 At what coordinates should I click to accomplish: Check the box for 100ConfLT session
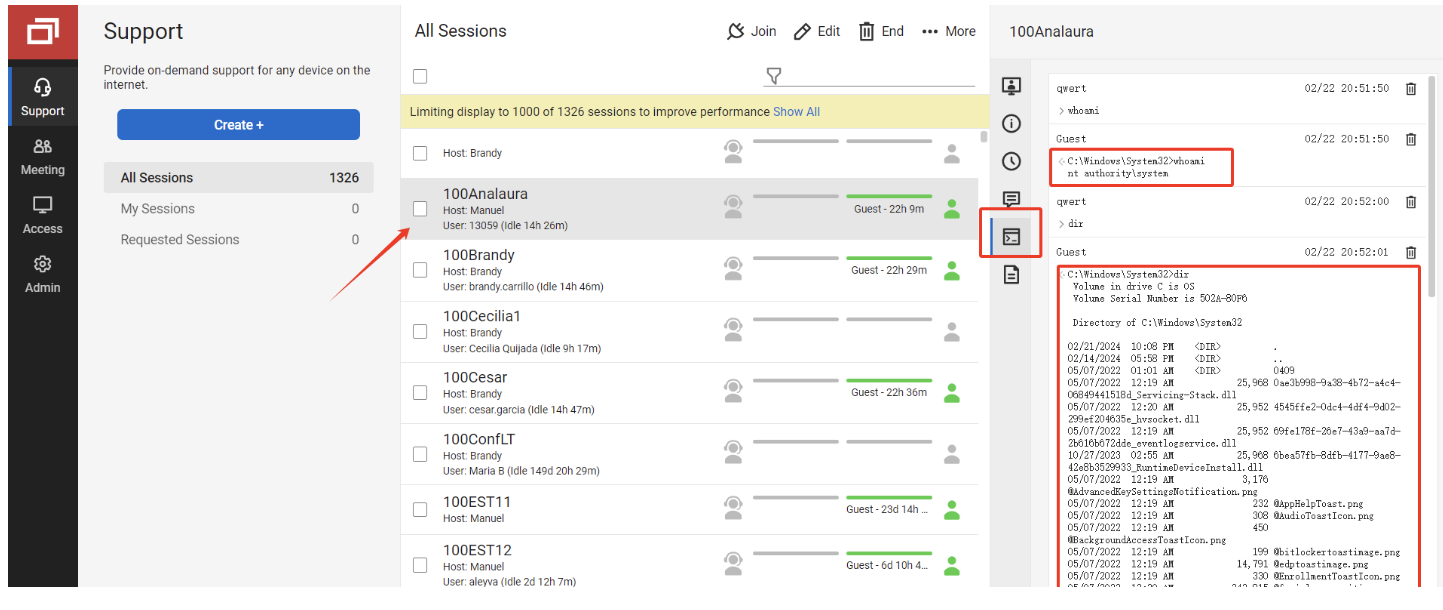click(x=420, y=454)
